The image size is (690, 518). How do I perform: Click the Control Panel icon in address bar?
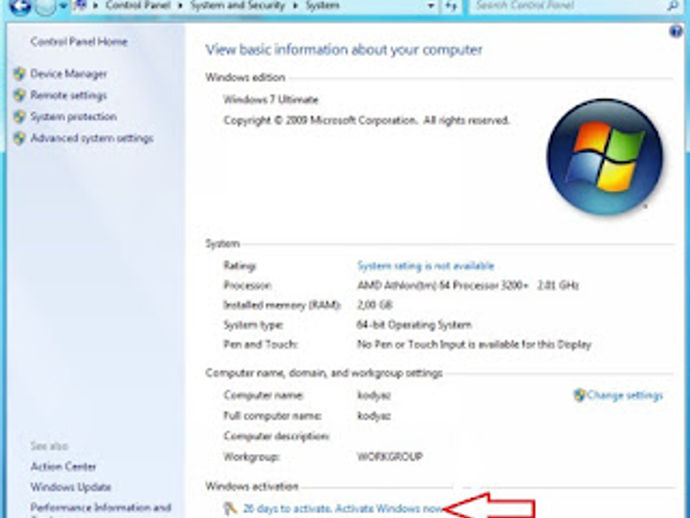point(81,6)
